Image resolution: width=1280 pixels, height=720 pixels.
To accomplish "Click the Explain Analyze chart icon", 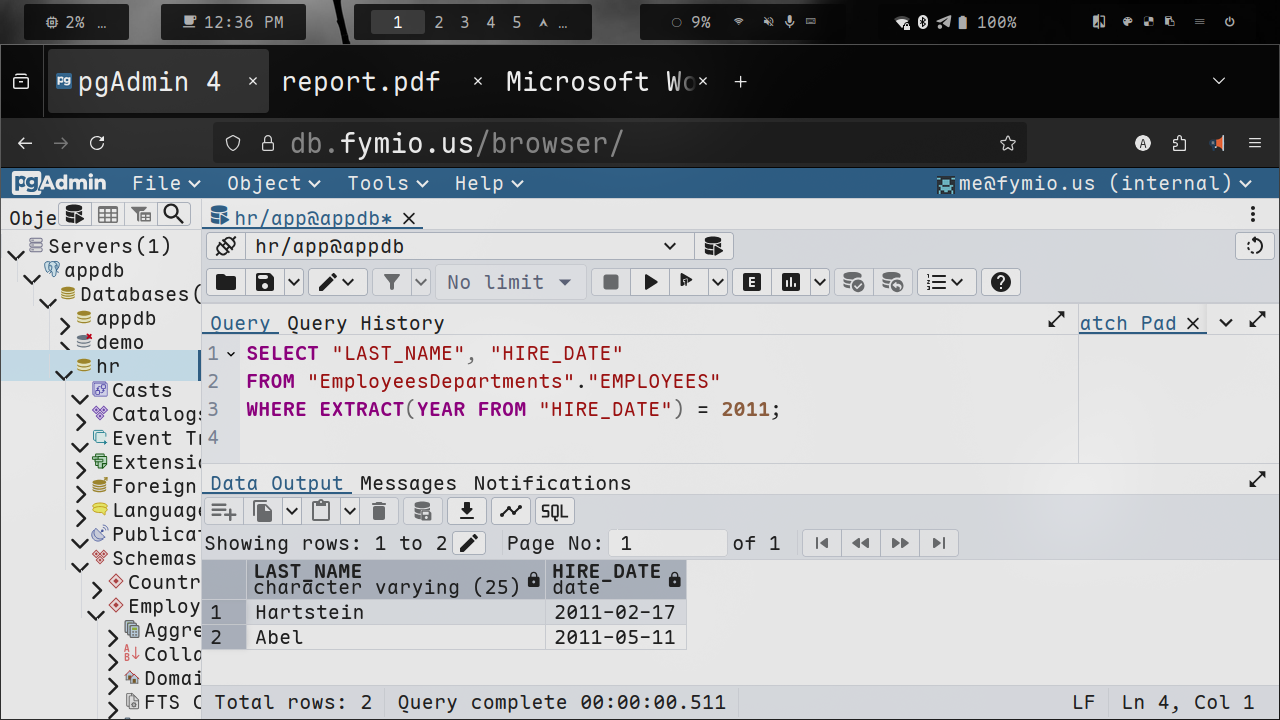I will click(791, 283).
